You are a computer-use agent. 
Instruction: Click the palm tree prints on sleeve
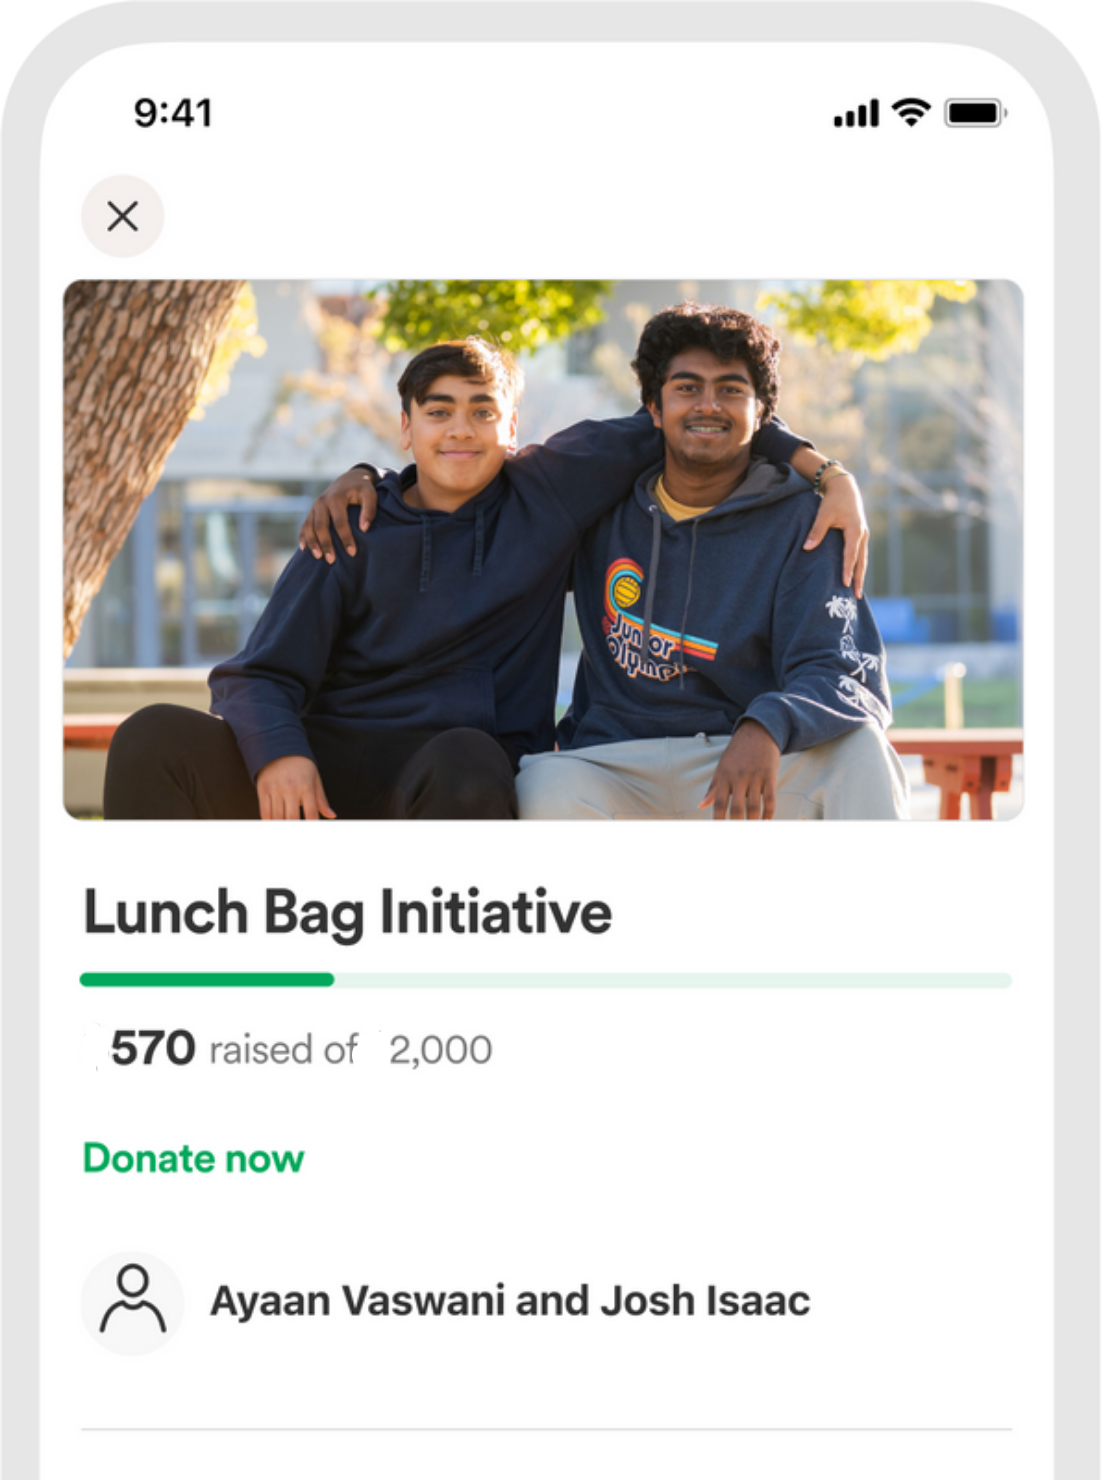(x=852, y=645)
